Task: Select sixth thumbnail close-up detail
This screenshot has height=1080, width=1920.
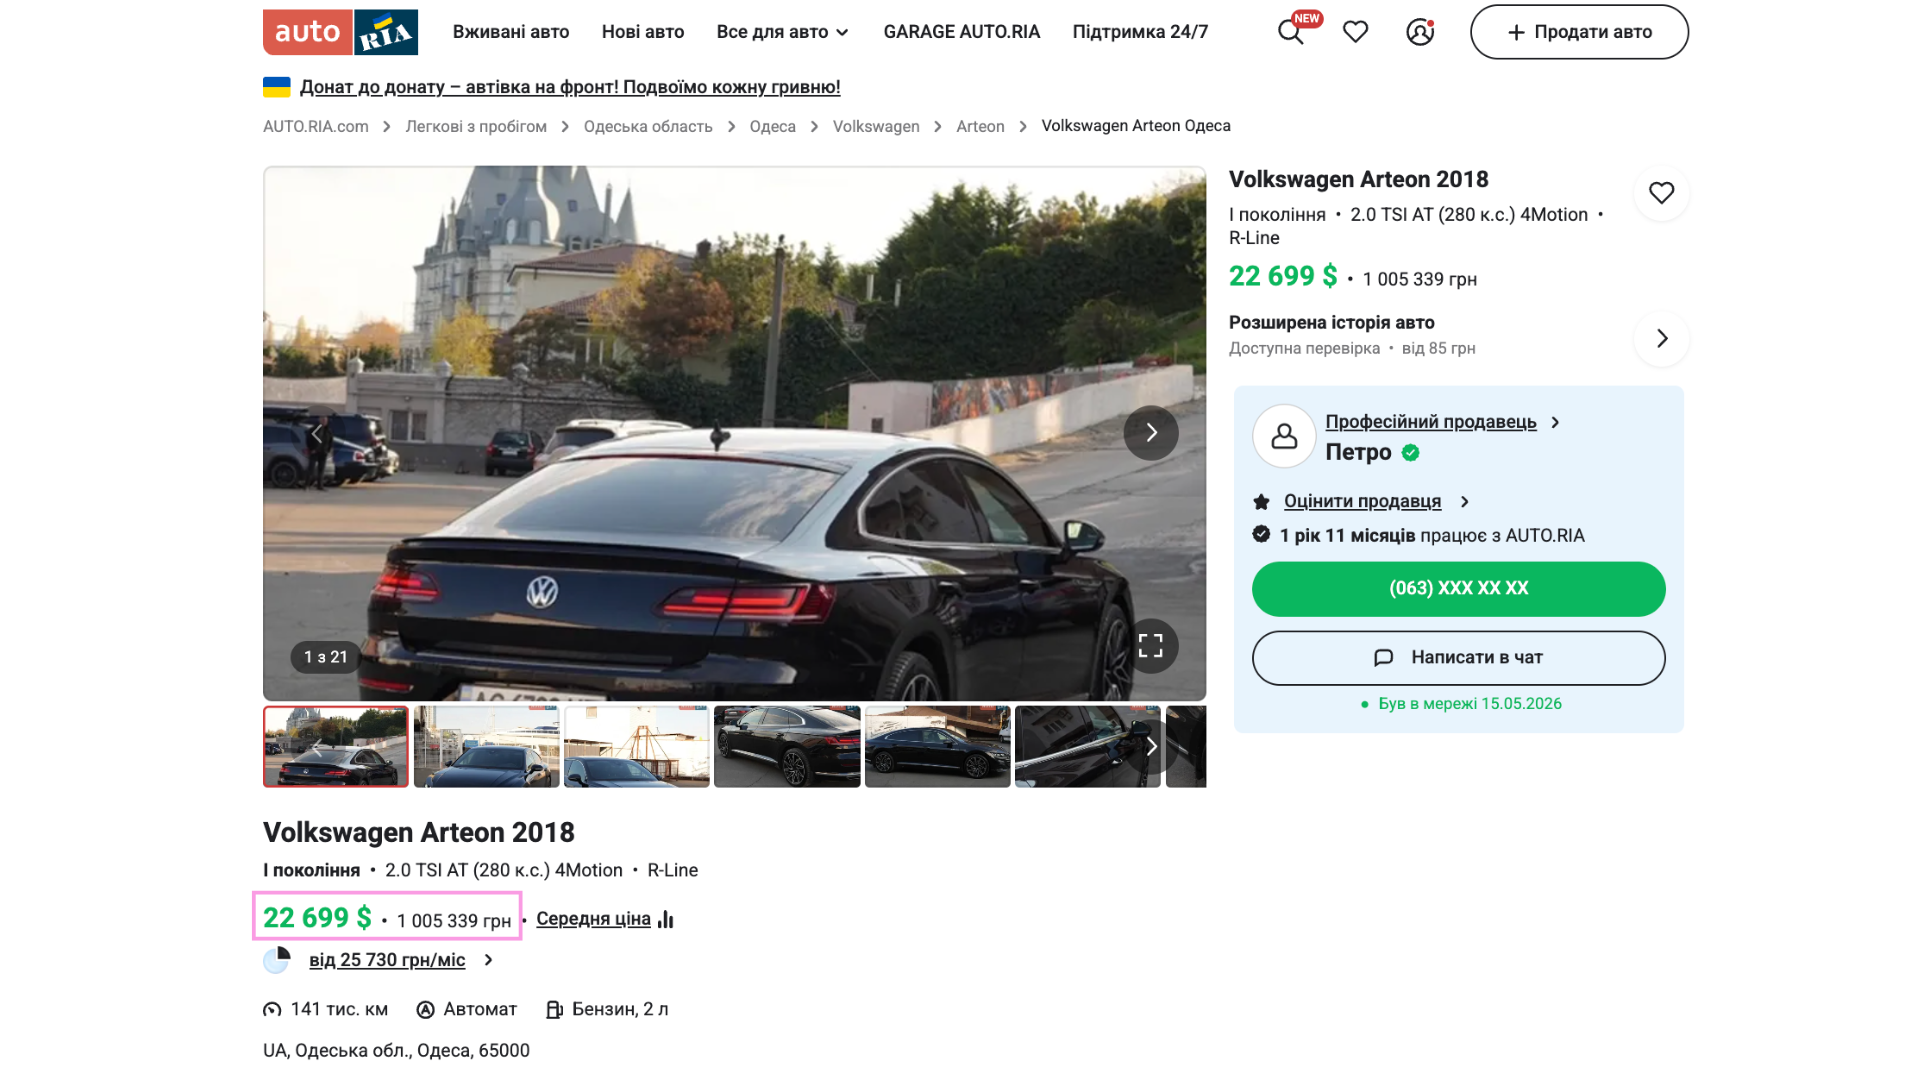Action: tap(1088, 747)
